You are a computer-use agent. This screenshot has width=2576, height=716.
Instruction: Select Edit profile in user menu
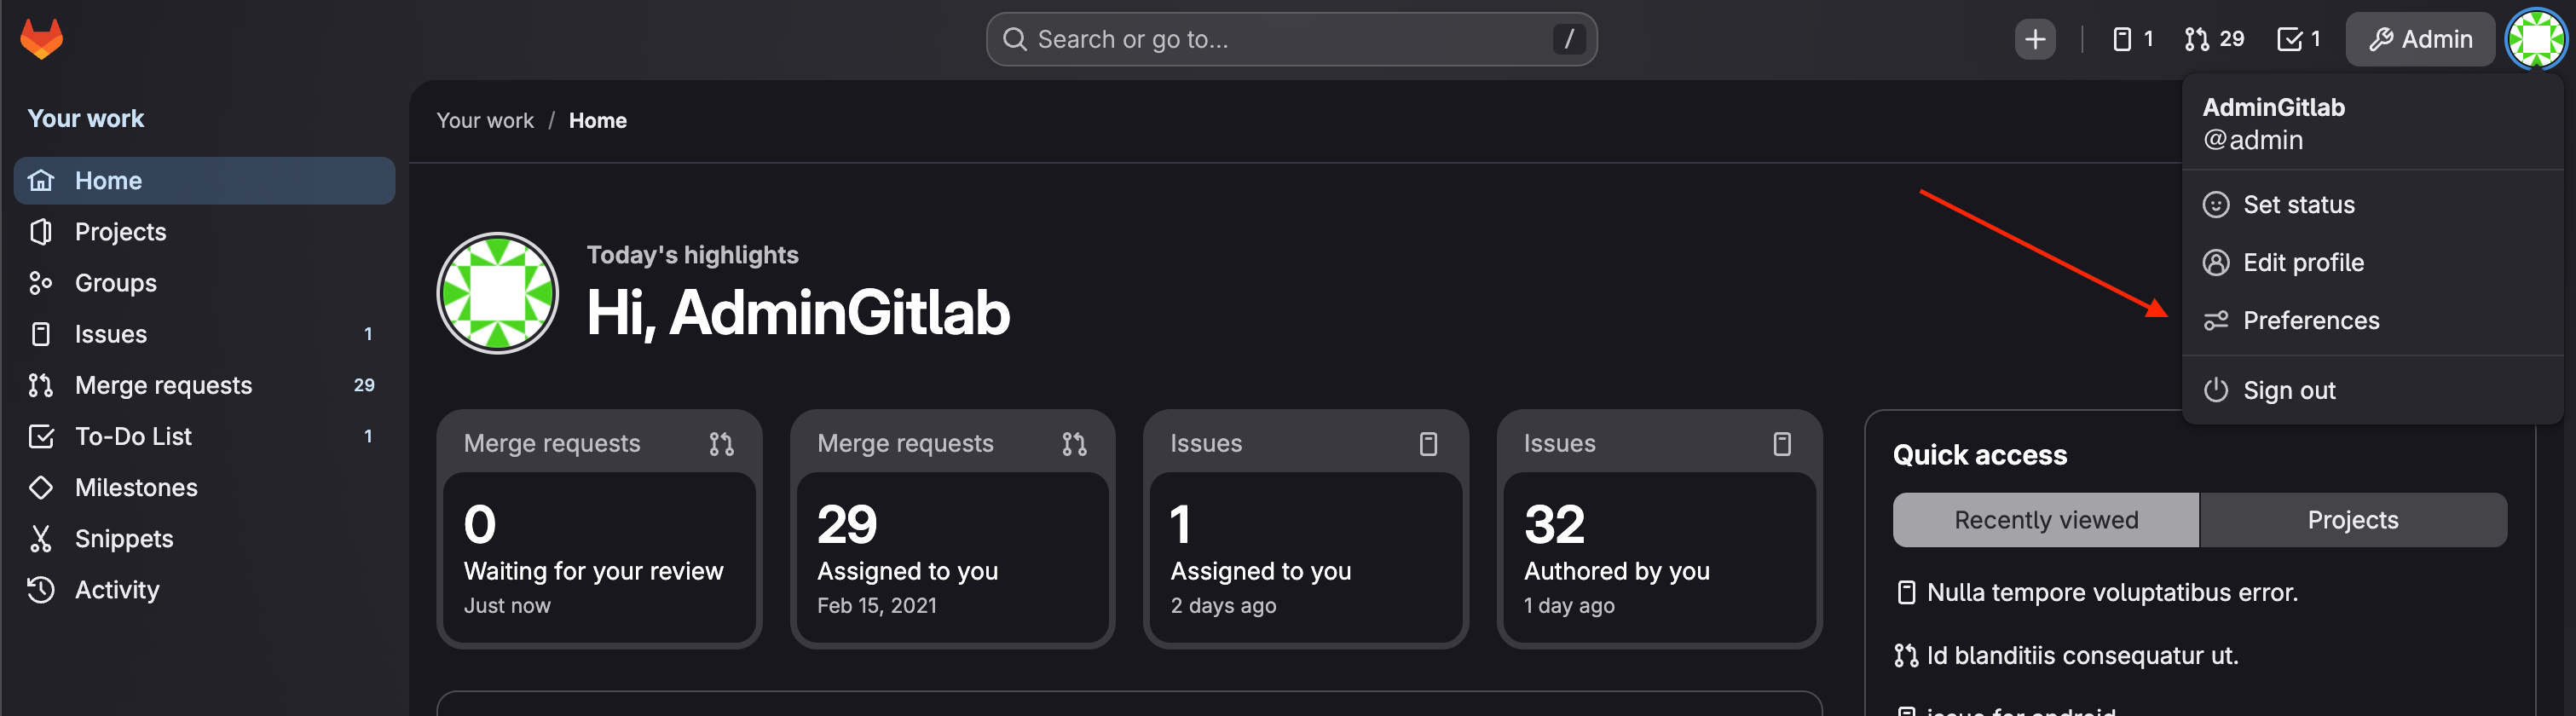pos(2372,263)
